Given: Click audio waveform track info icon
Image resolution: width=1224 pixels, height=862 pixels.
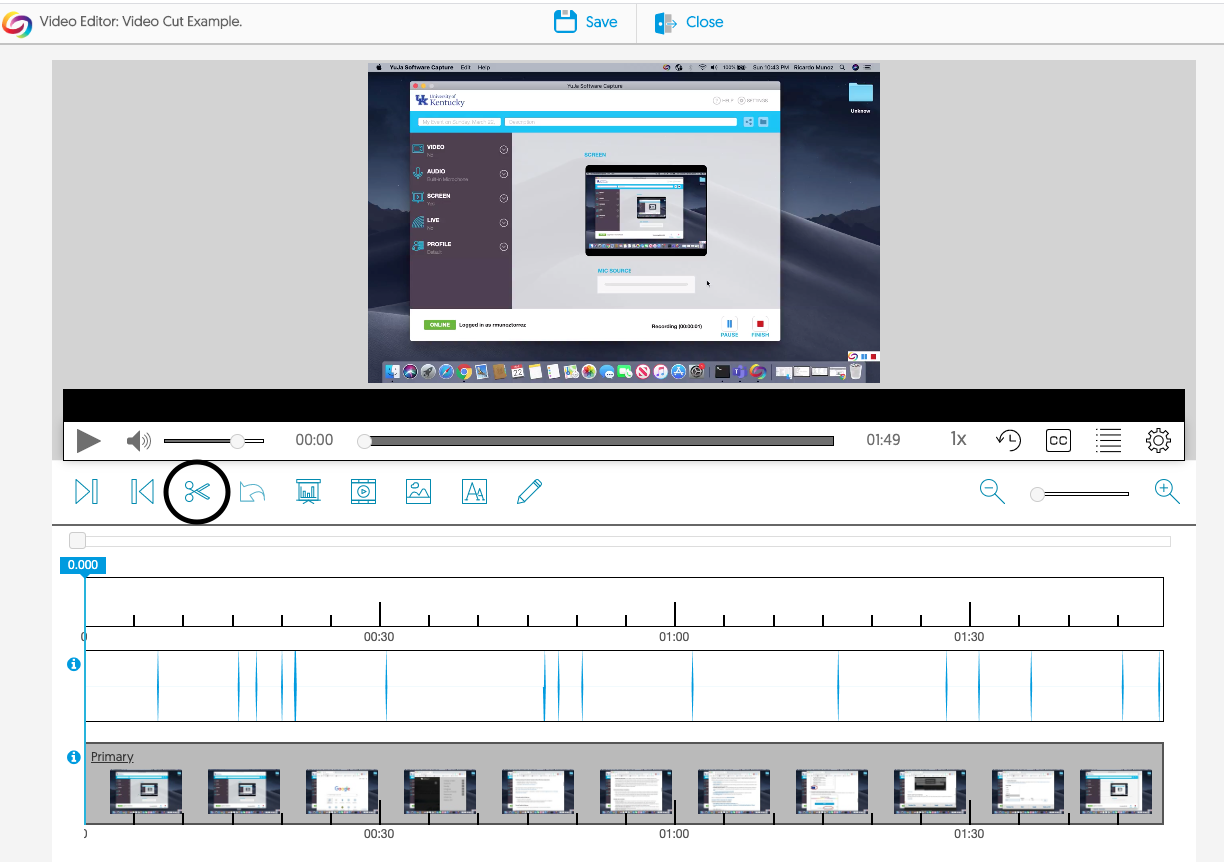Looking at the screenshot, I should (x=73, y=664).
